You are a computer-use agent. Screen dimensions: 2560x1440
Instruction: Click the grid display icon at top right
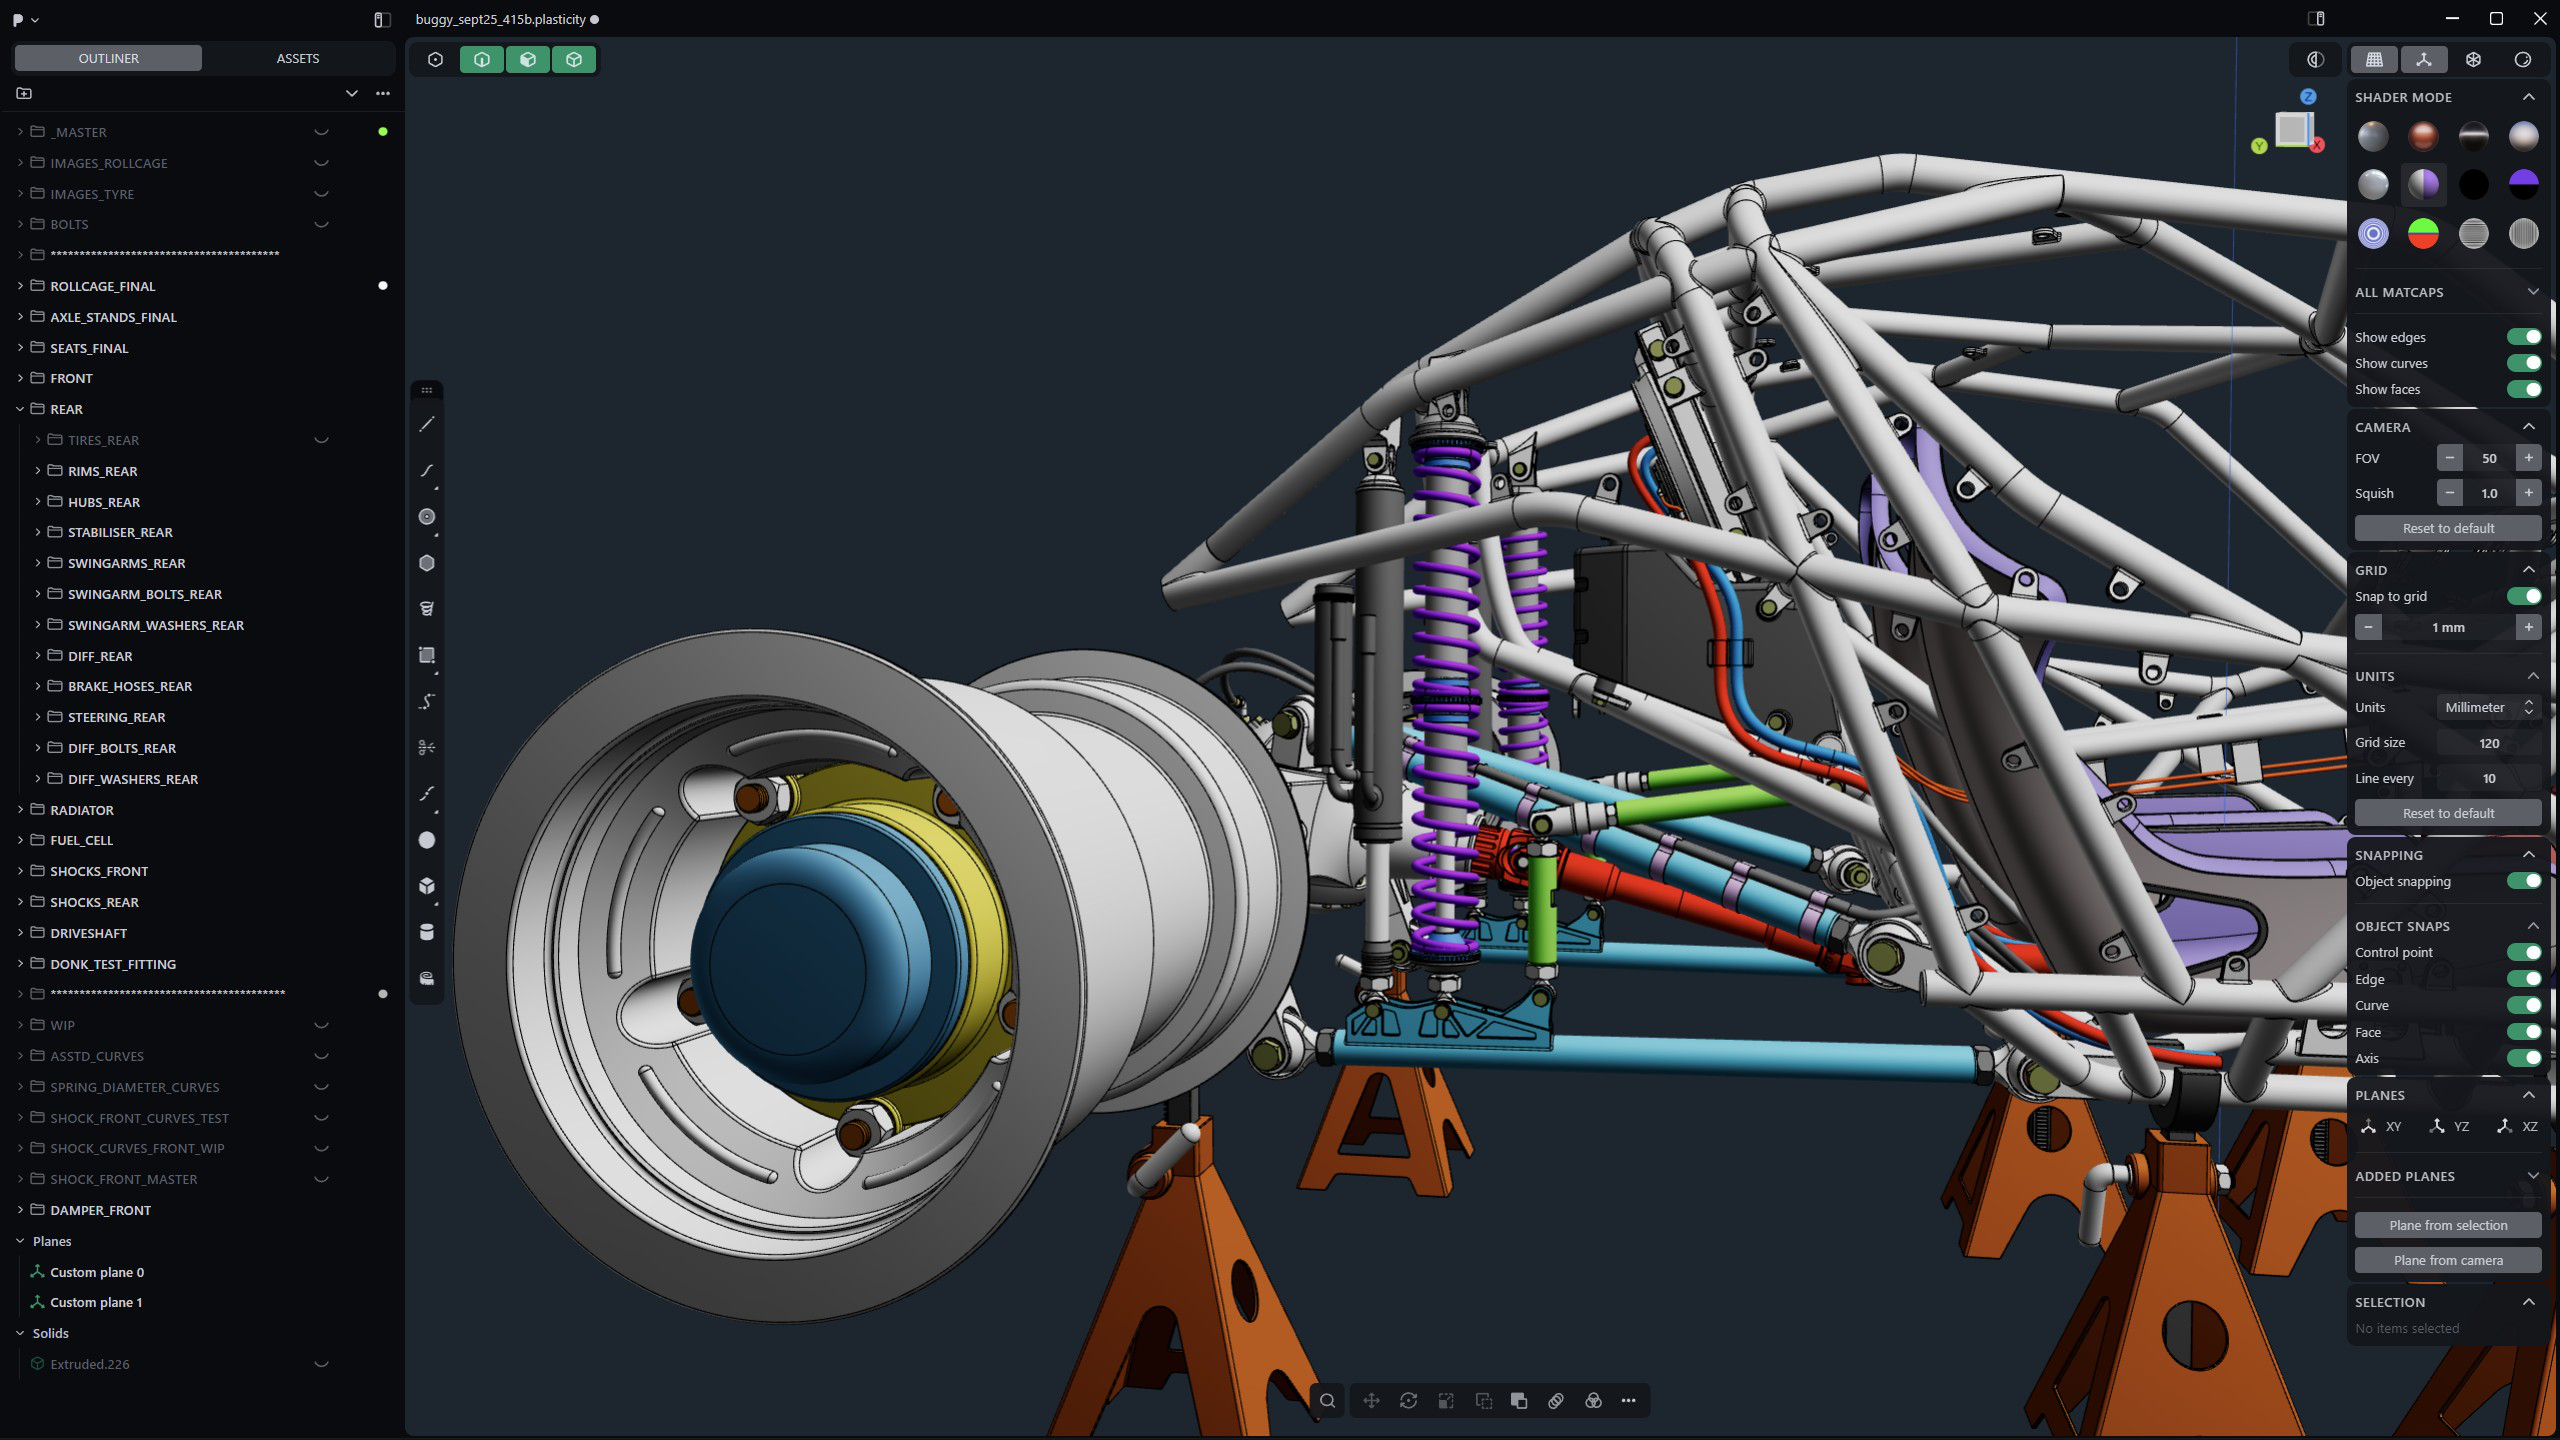pos(2374,60)
